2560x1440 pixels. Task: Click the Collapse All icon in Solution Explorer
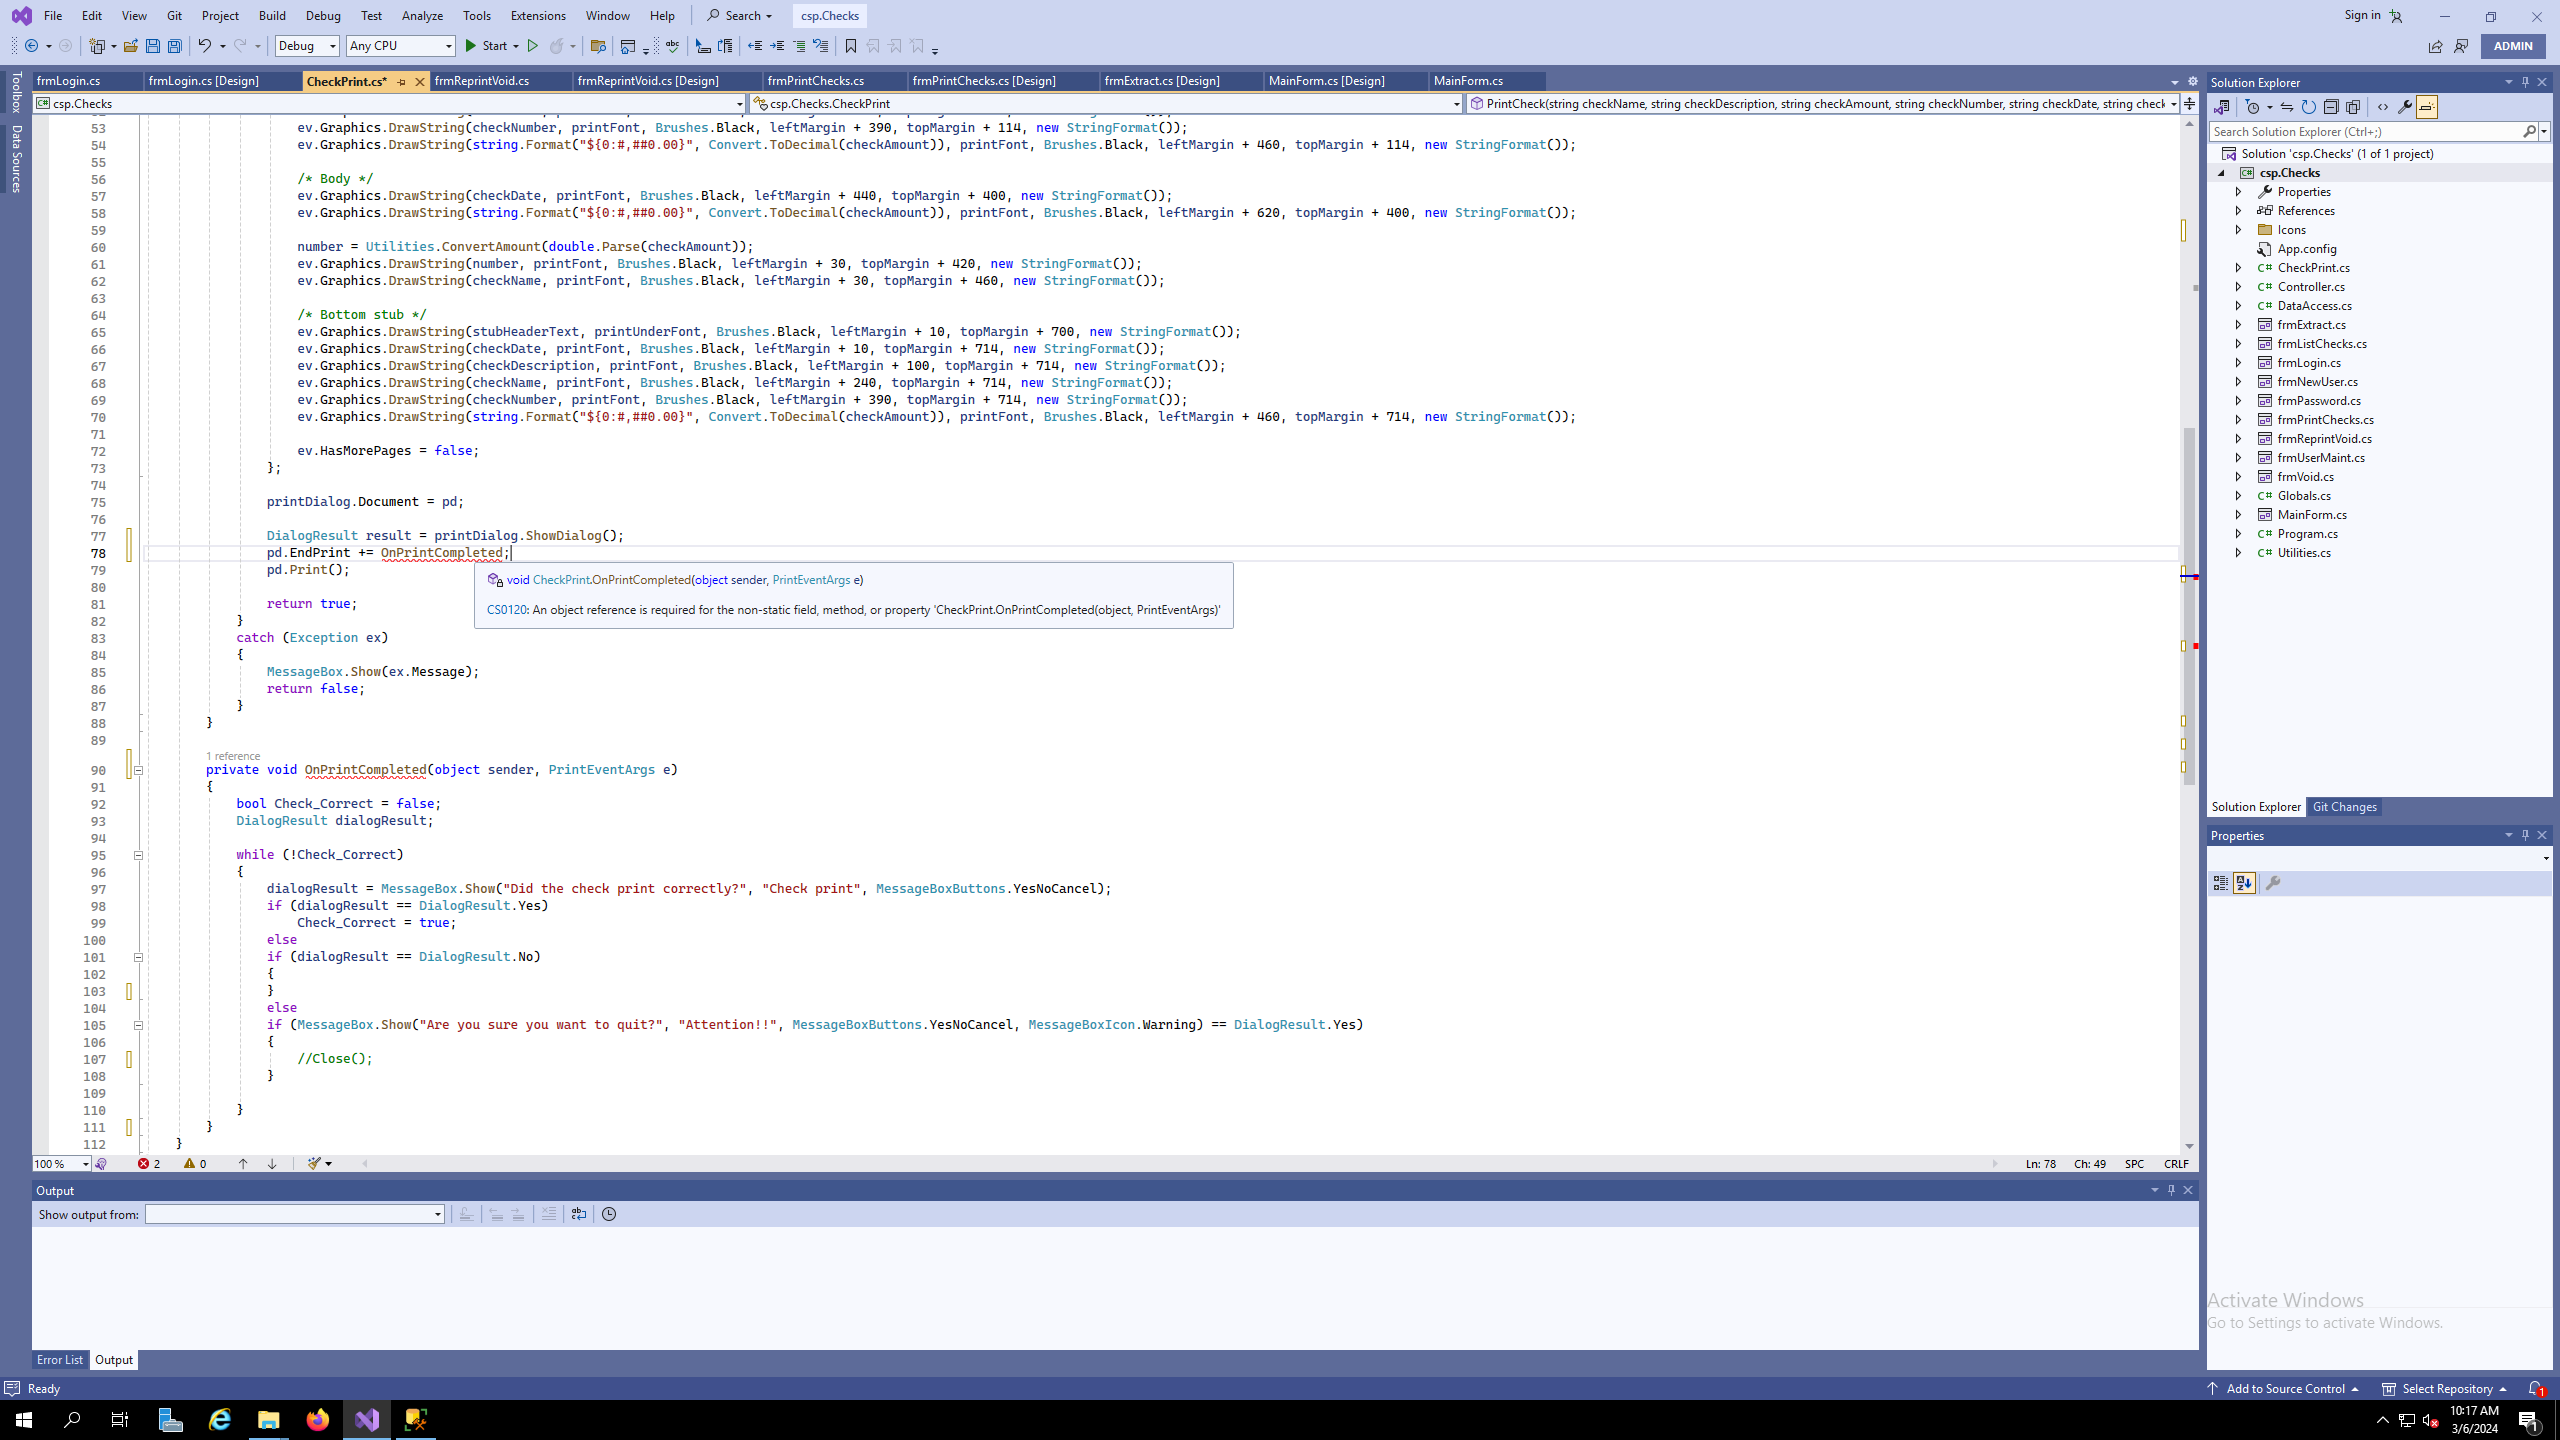pyautogui.click(x=2331, y=107)
